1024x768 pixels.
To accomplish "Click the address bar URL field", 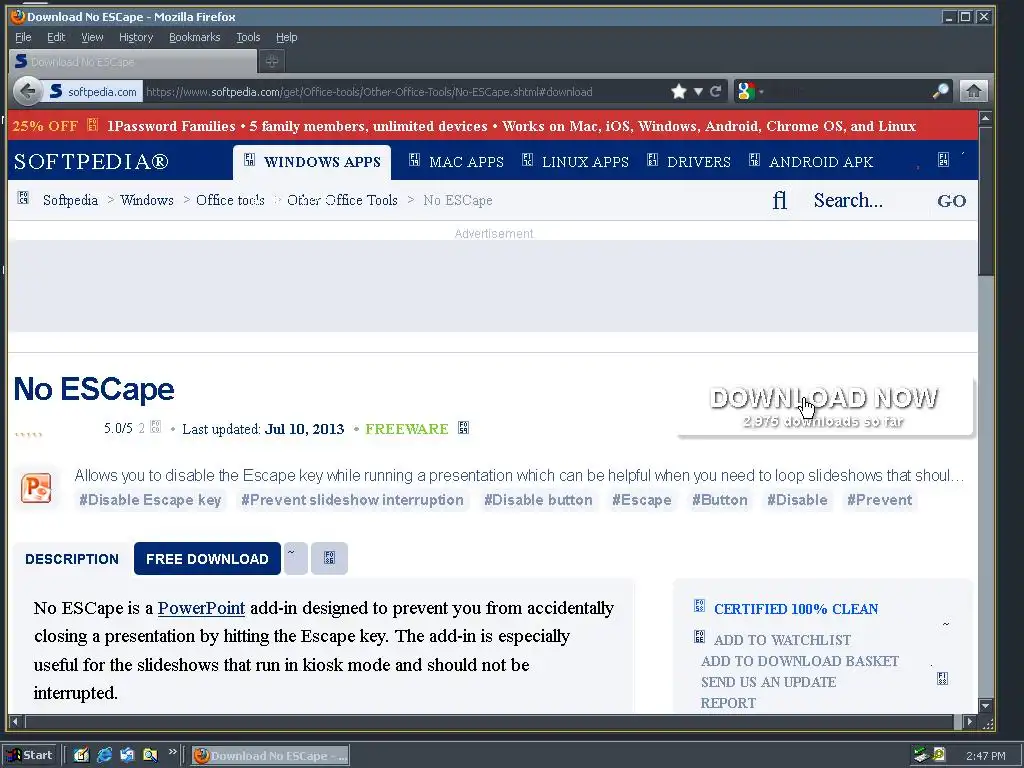I will [x=405, y=91].
